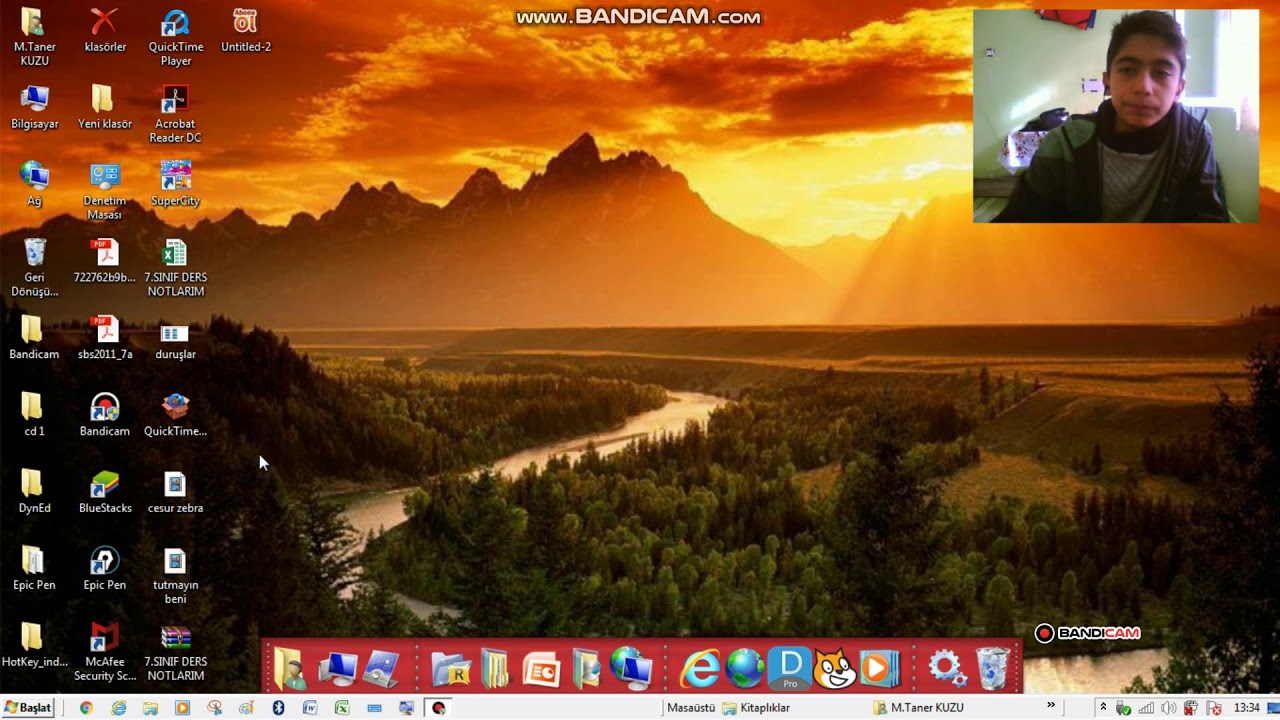
Task: Open the DynEd folder
Action: pyautogui.click(x=35, y=491)
